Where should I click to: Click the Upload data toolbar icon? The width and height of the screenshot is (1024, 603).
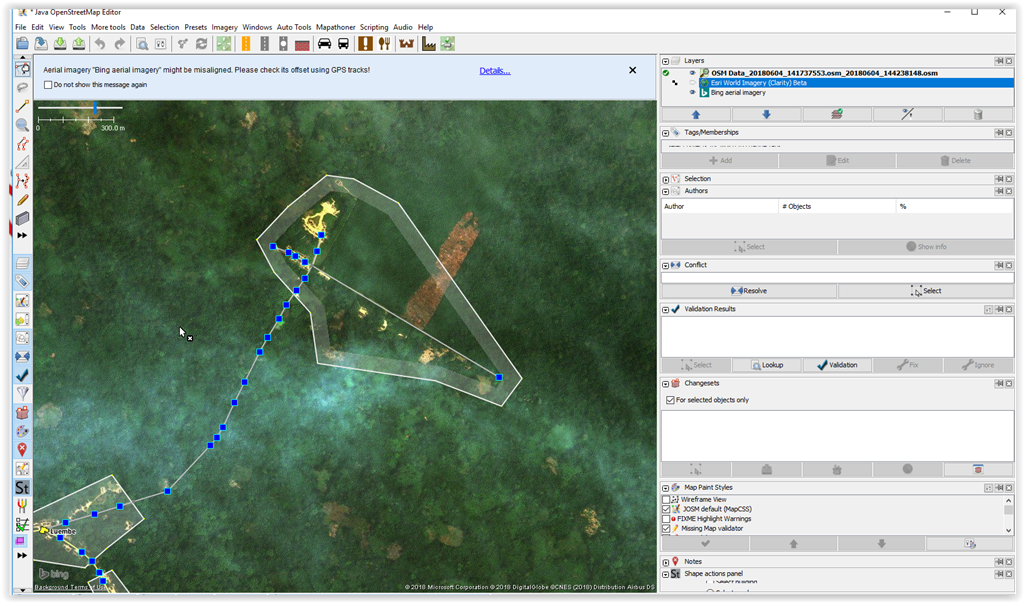79,43
